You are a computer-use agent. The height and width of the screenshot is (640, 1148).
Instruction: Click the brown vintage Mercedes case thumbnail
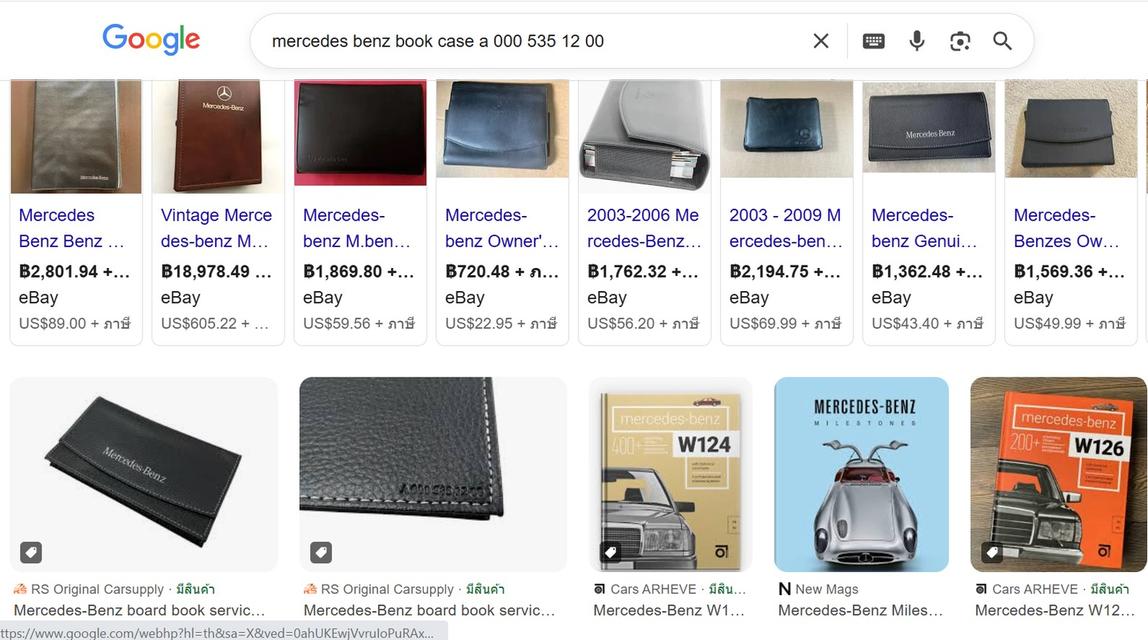click(217, 130)
